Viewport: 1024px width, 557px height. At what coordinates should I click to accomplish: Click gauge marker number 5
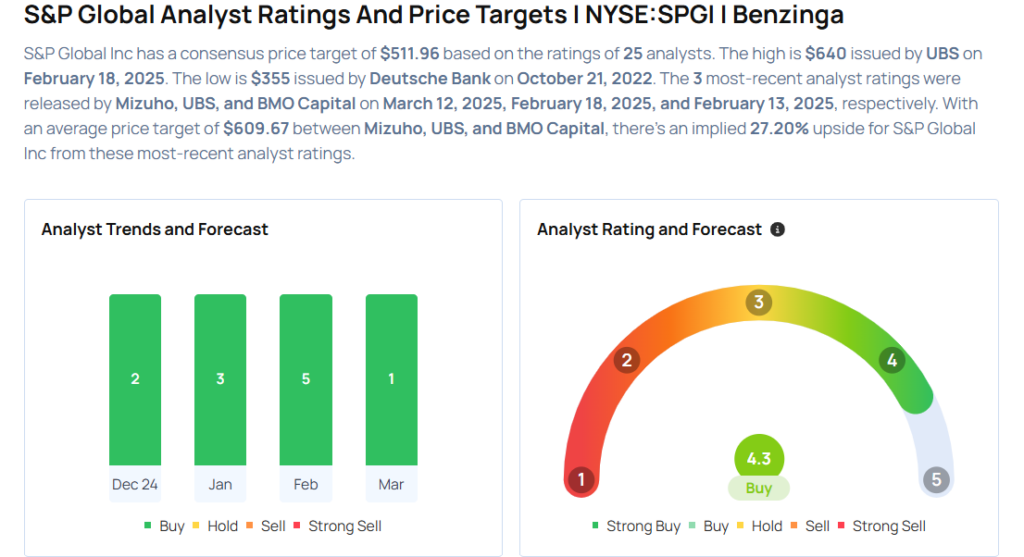click(936, 479)
